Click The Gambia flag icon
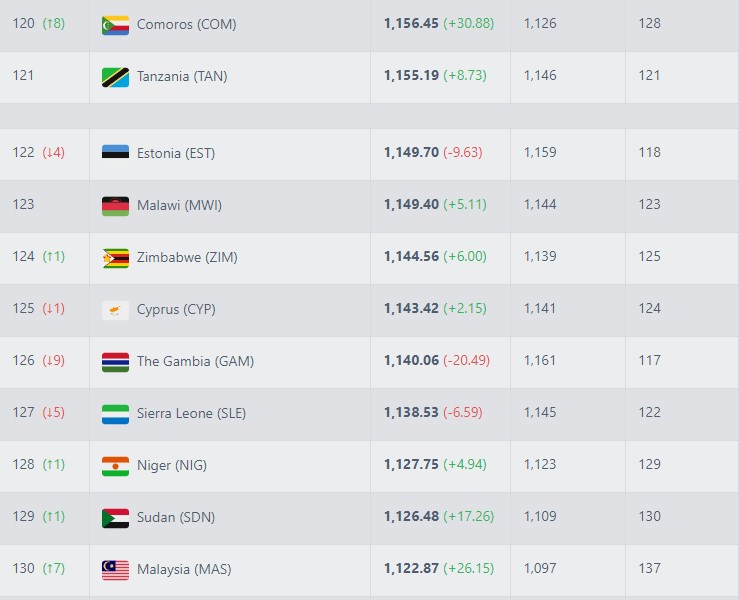The height and width of the screenshot is (600, 739). click(115, 361)
